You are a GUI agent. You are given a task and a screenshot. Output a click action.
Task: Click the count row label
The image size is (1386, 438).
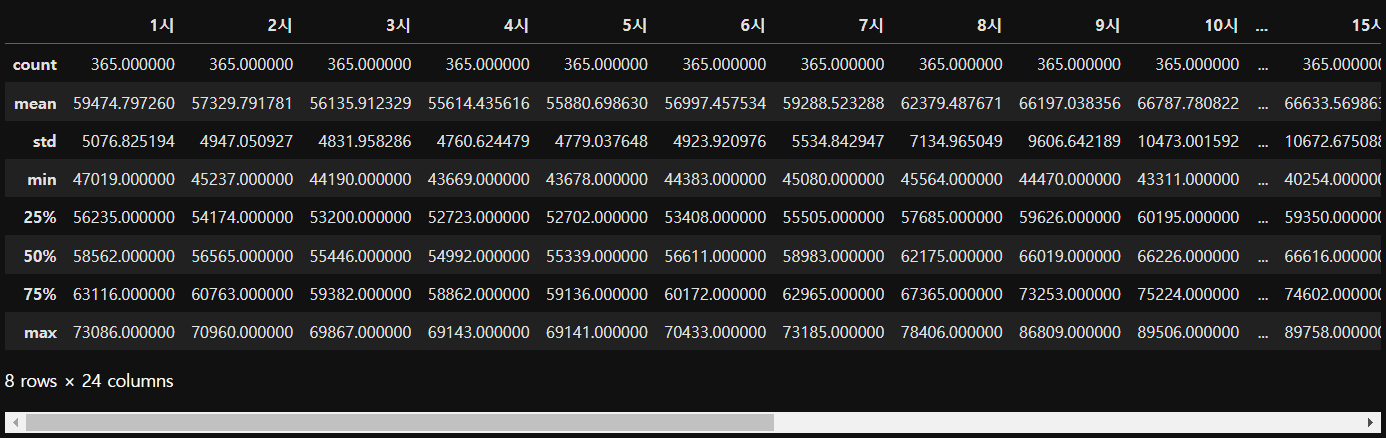(x=35, y=65)
